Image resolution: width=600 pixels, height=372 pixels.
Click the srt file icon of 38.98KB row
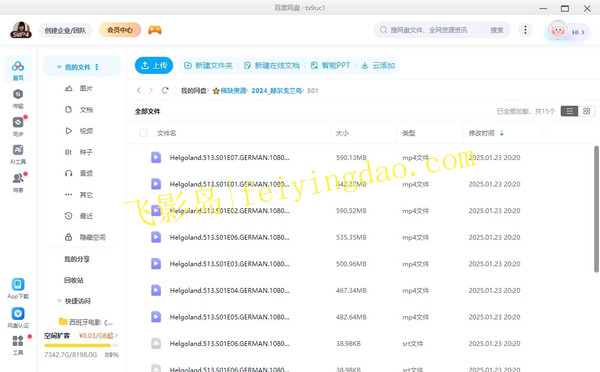[x=156, y=343]
